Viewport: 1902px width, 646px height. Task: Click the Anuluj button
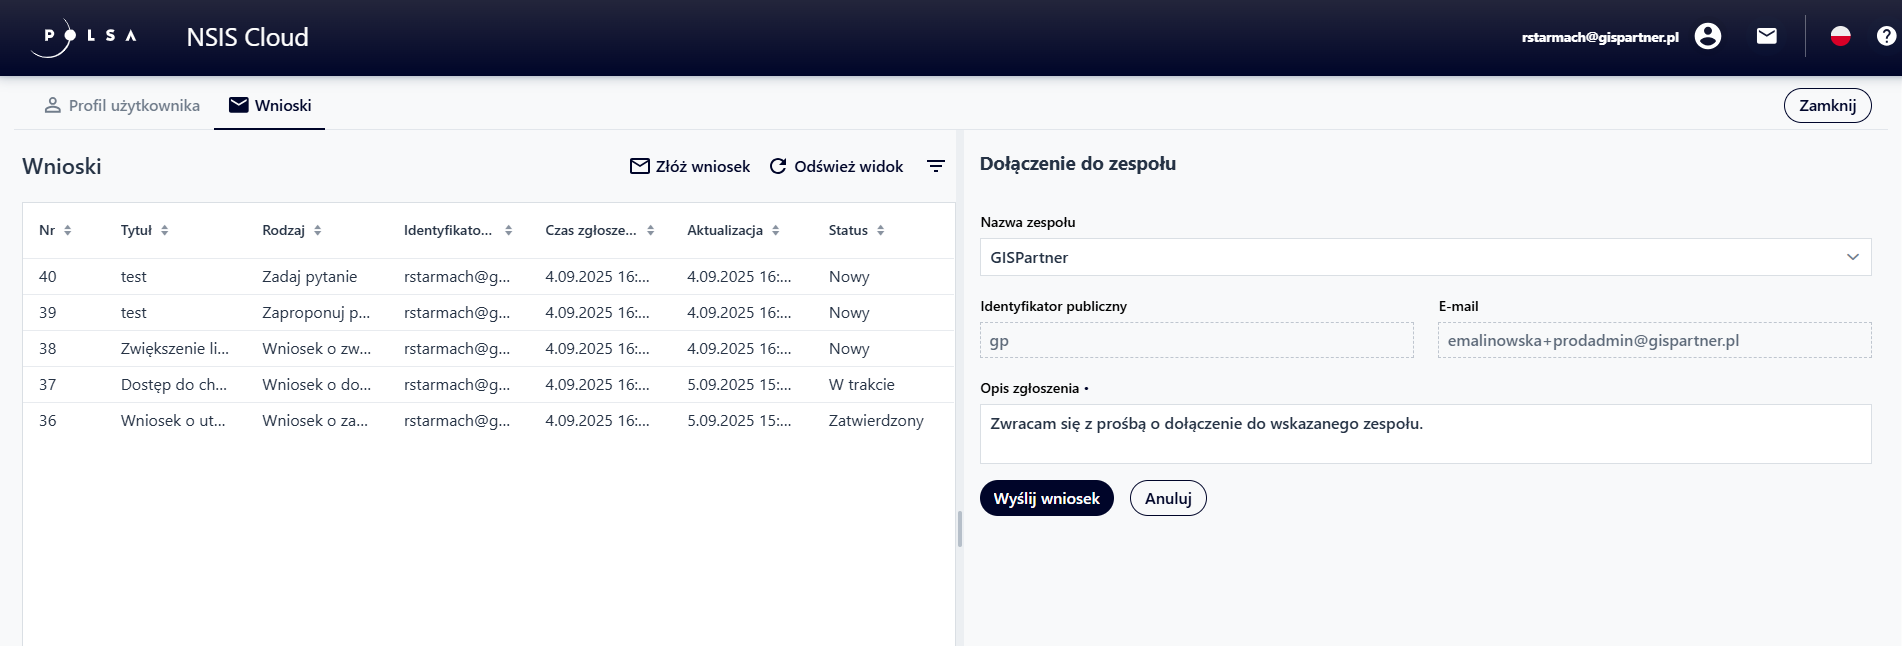(1168, 498)
